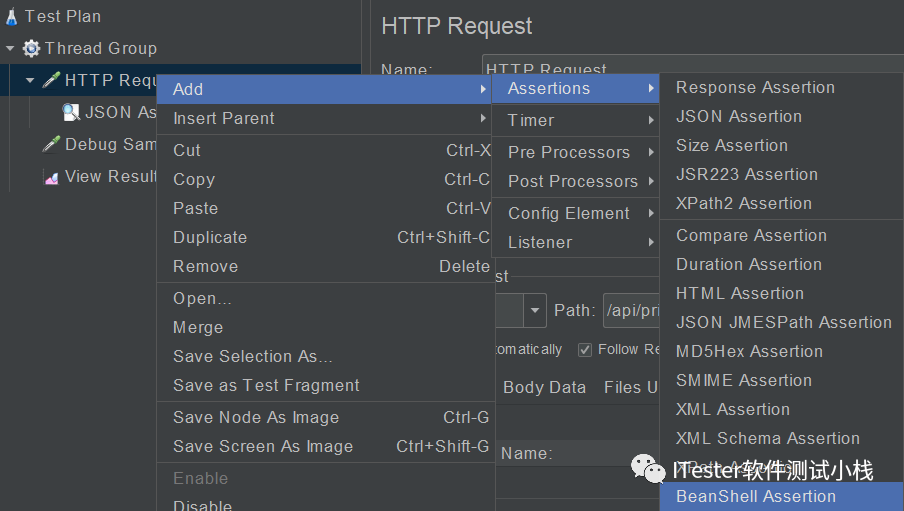The width and height of the screenshot is (904, 511).
Task: Expand the Pre Processors submenu arrow
Action: tap(651, 152)
